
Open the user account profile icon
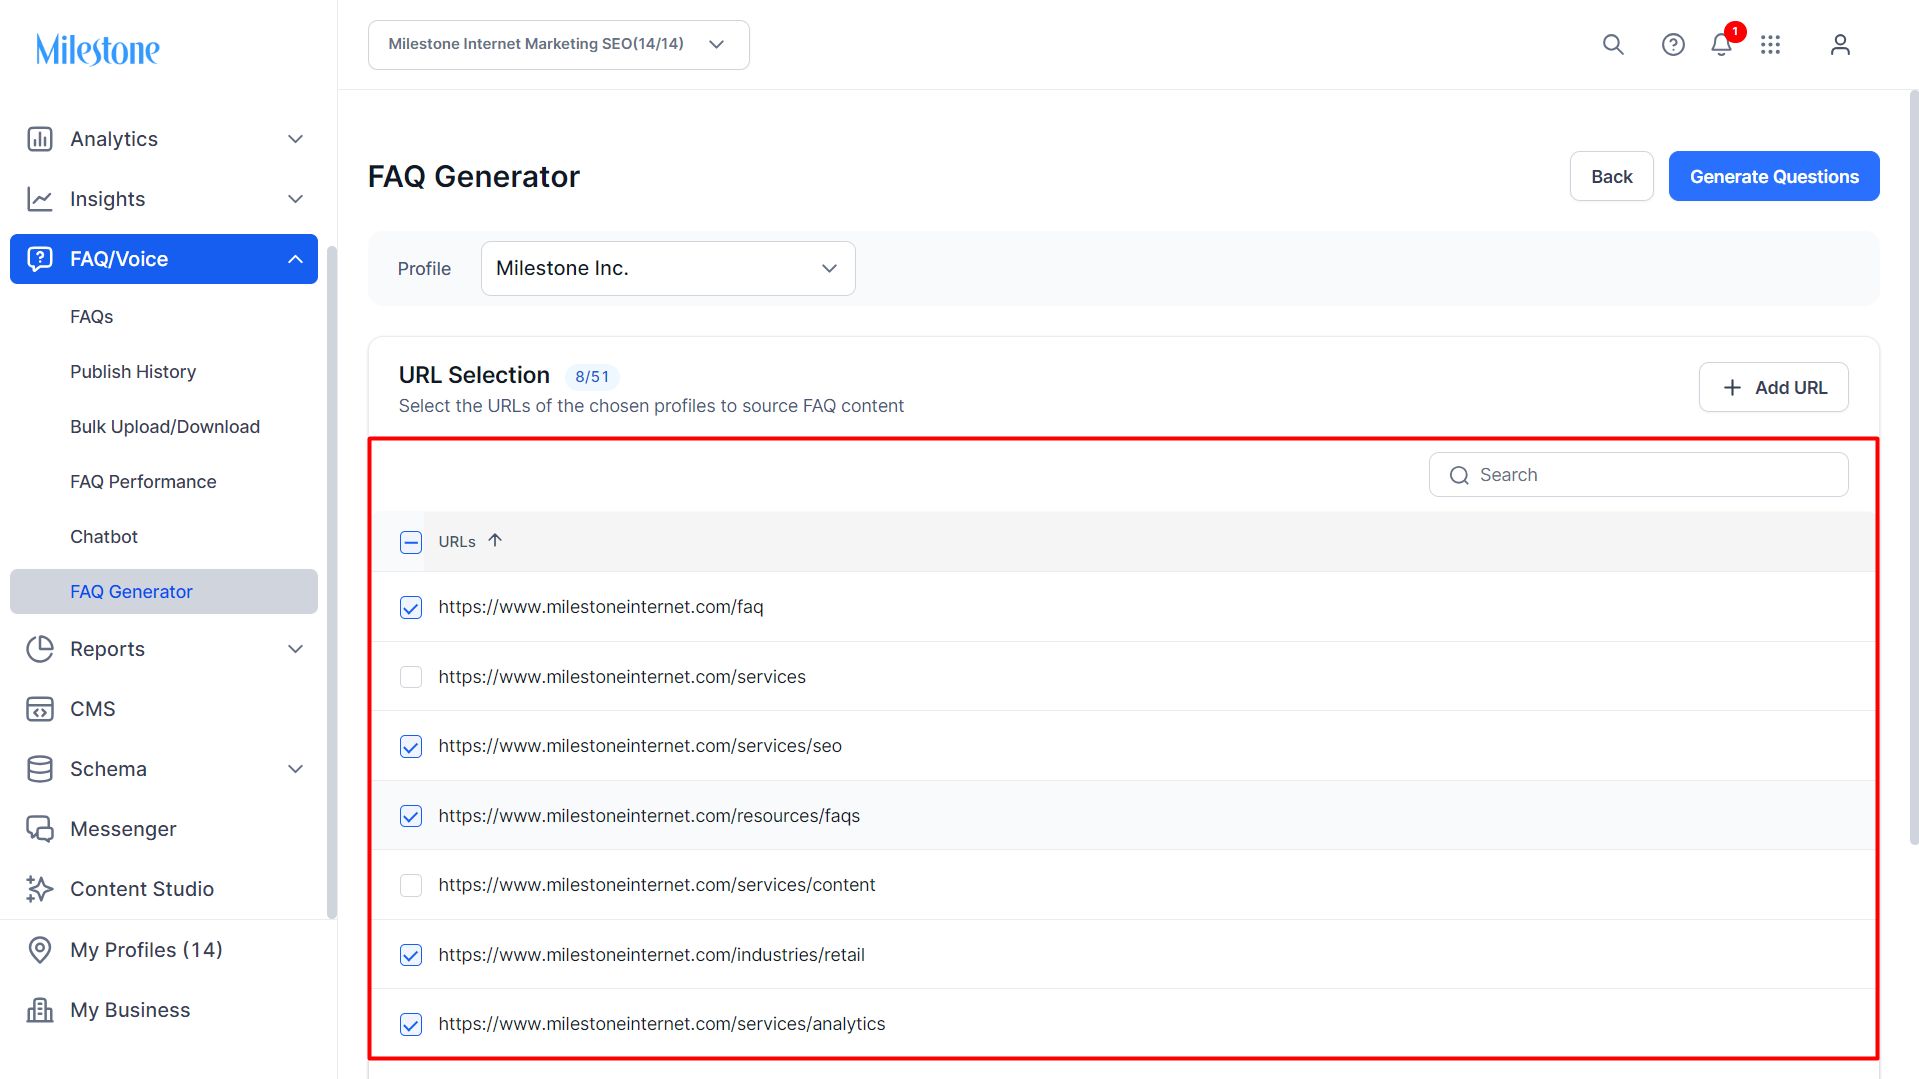coord(1840,45)
